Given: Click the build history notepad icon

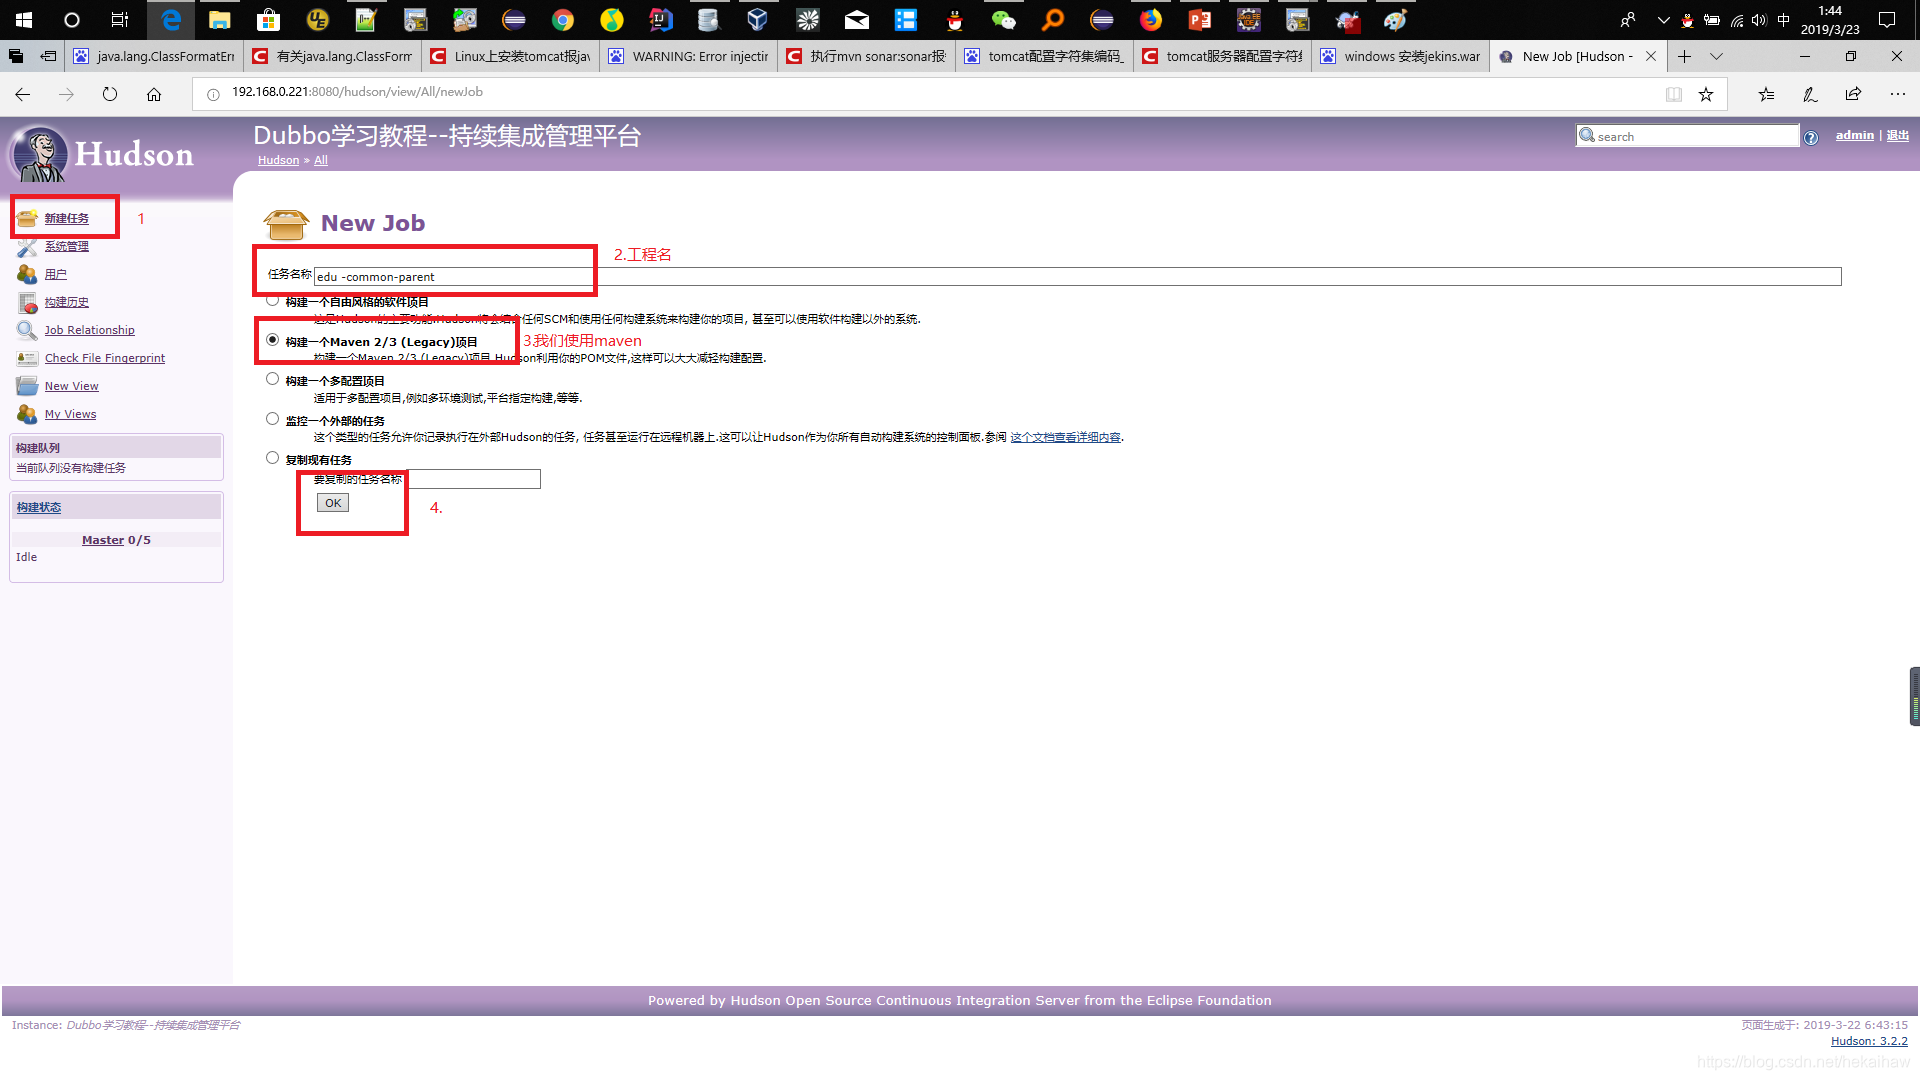Looking at the screenshot, I should click(27, 302).
